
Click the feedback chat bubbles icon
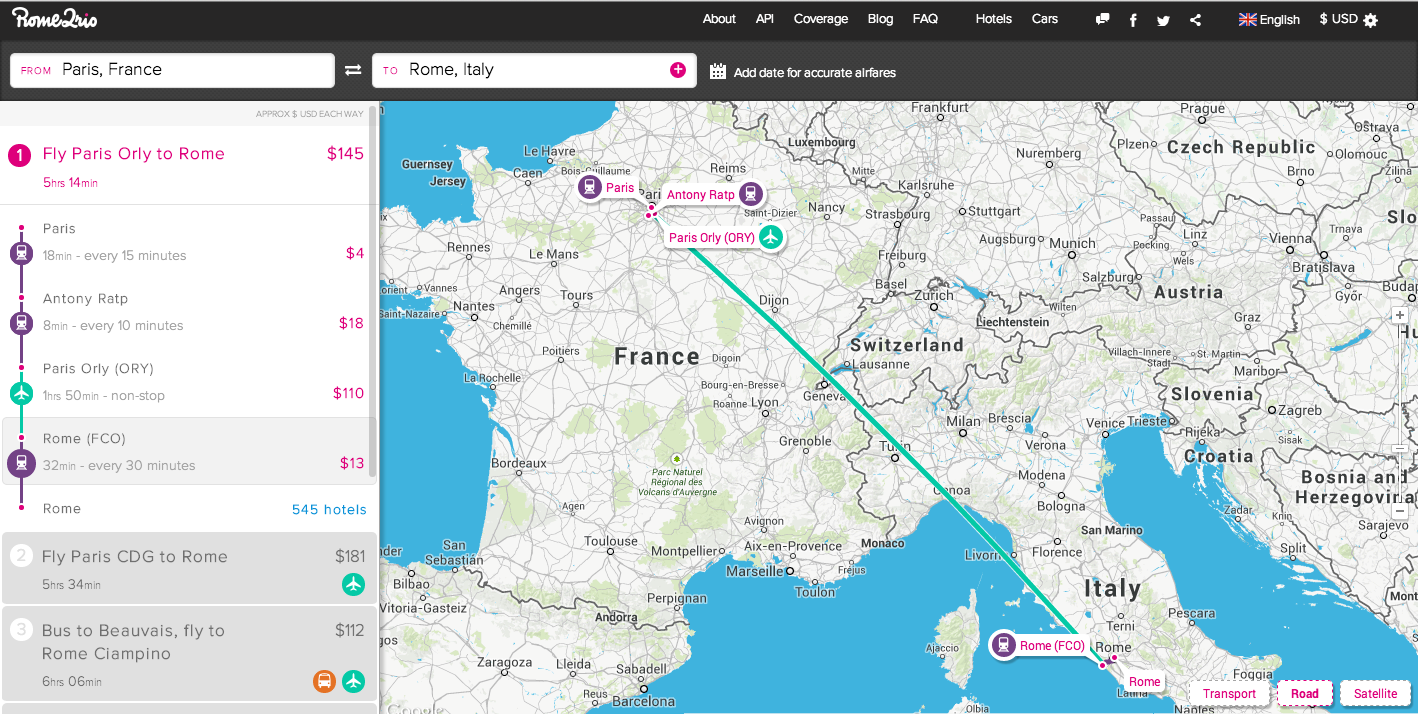[1102, 19]
